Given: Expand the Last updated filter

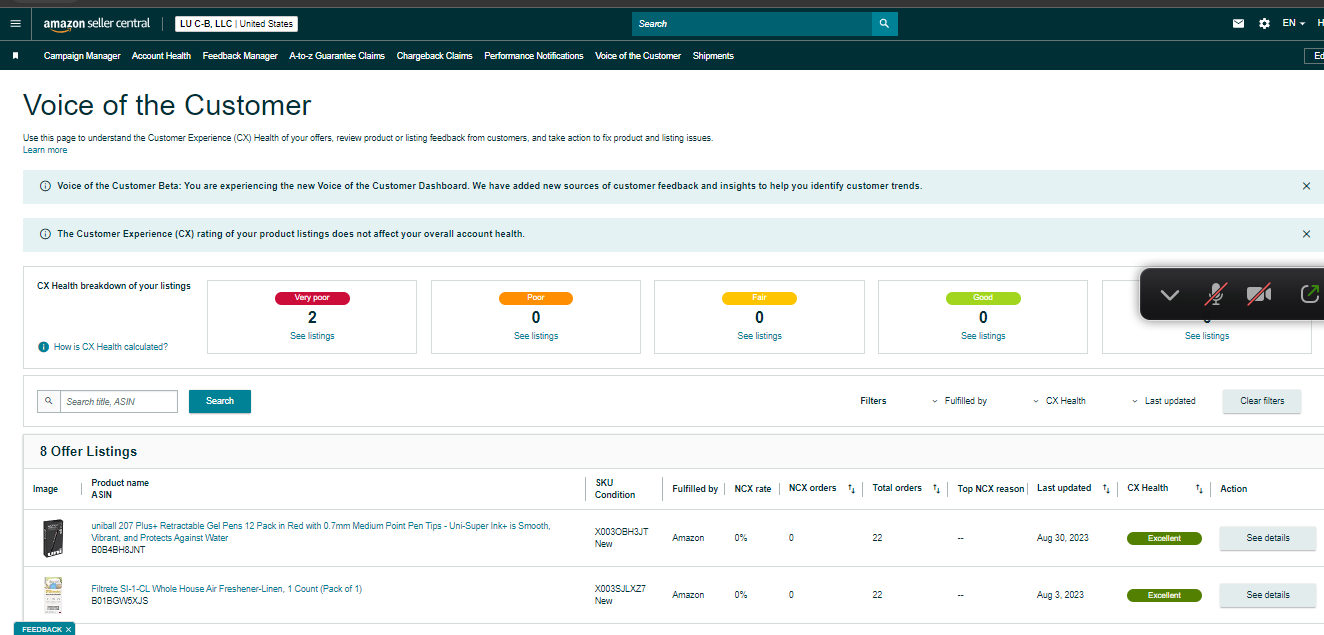Looking at the screenshot, I should click(x=1164, y=401).
